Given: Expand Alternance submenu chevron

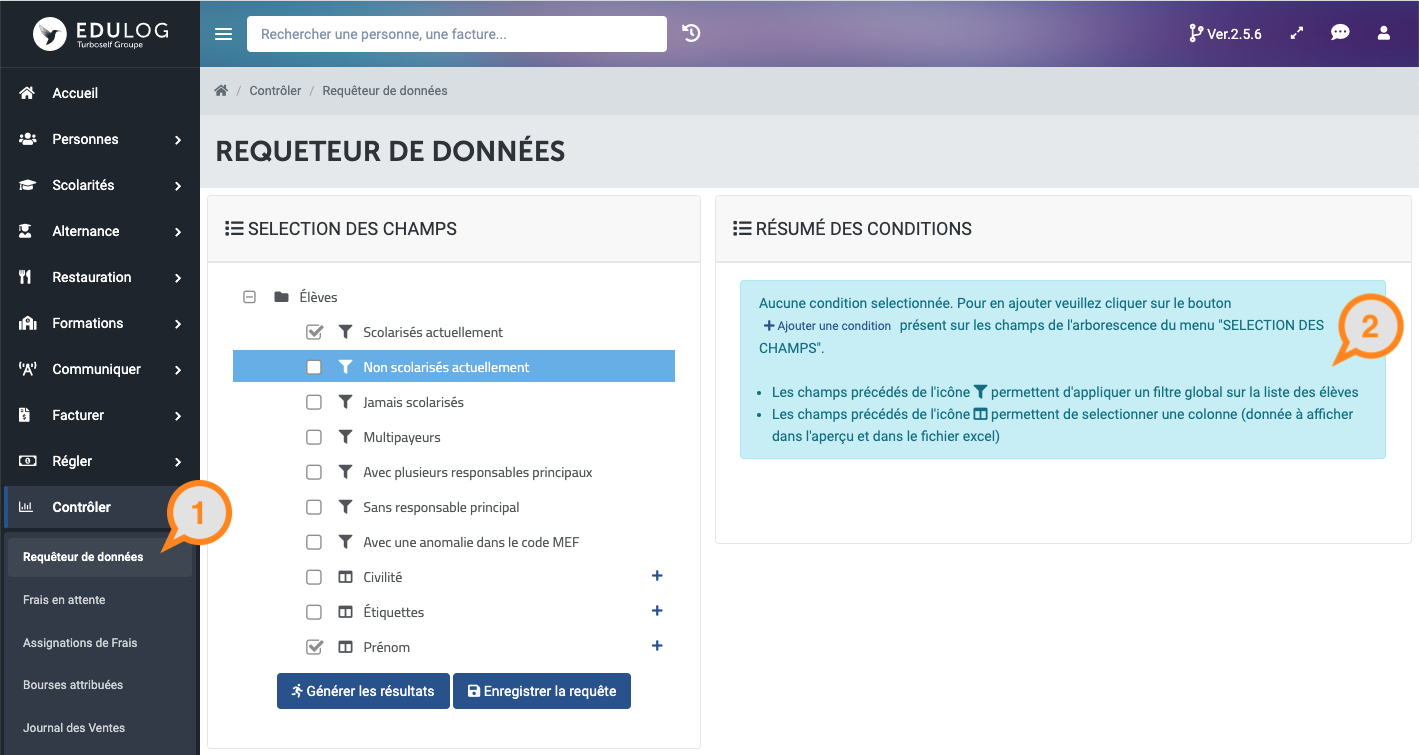Looking at the screenshot, I should [x=178, y=232].
